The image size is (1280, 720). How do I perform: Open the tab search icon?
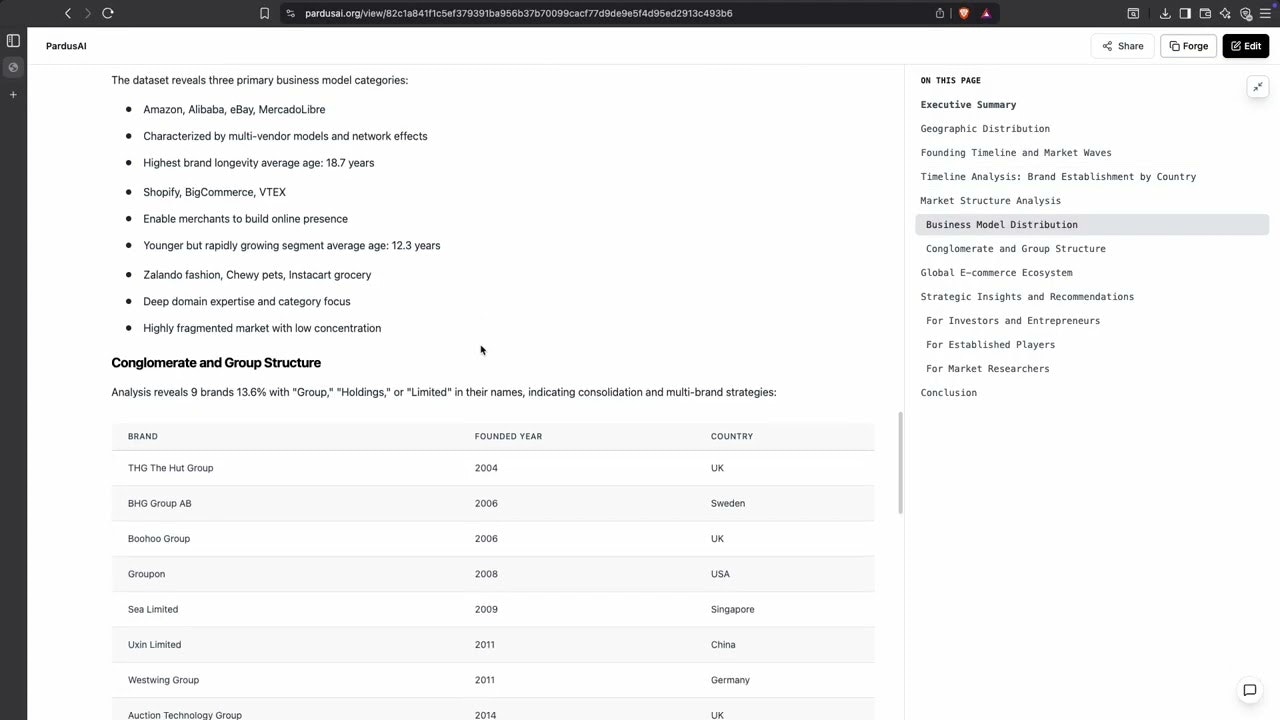click(x=1133, y=13)
